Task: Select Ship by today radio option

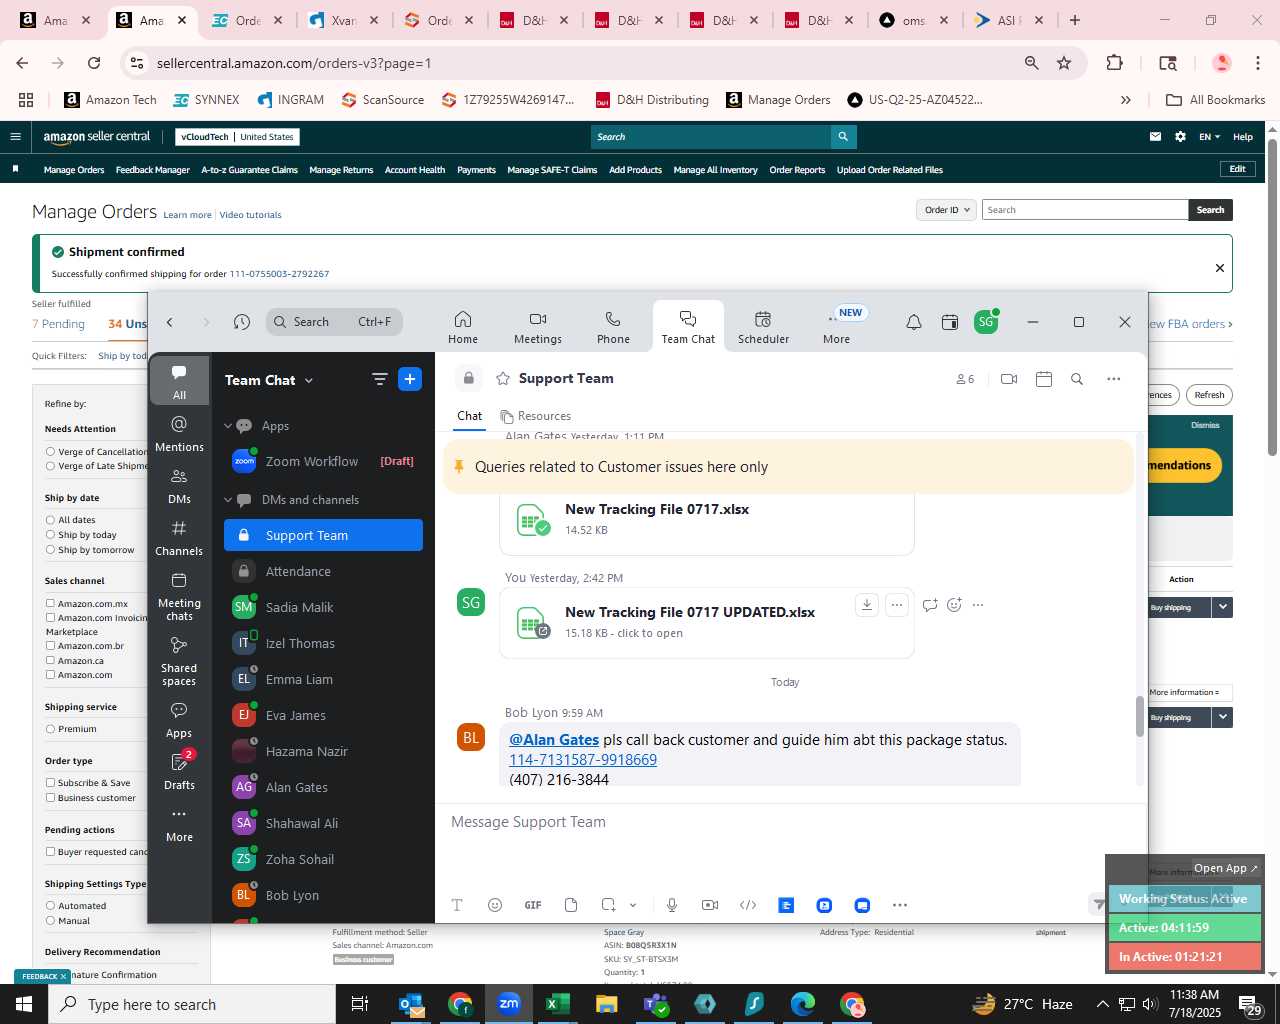Action: click(x=50, y=535)
